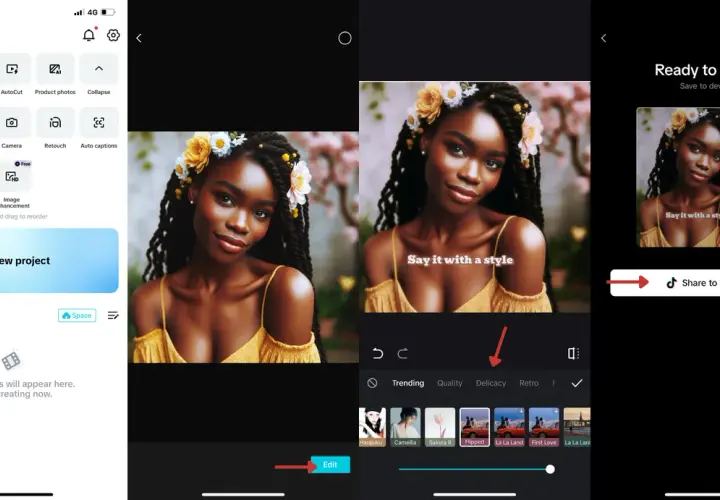This screenshot has height=500, width=720.
Task: Open the Space cloud button
Action: click(77, 315)
